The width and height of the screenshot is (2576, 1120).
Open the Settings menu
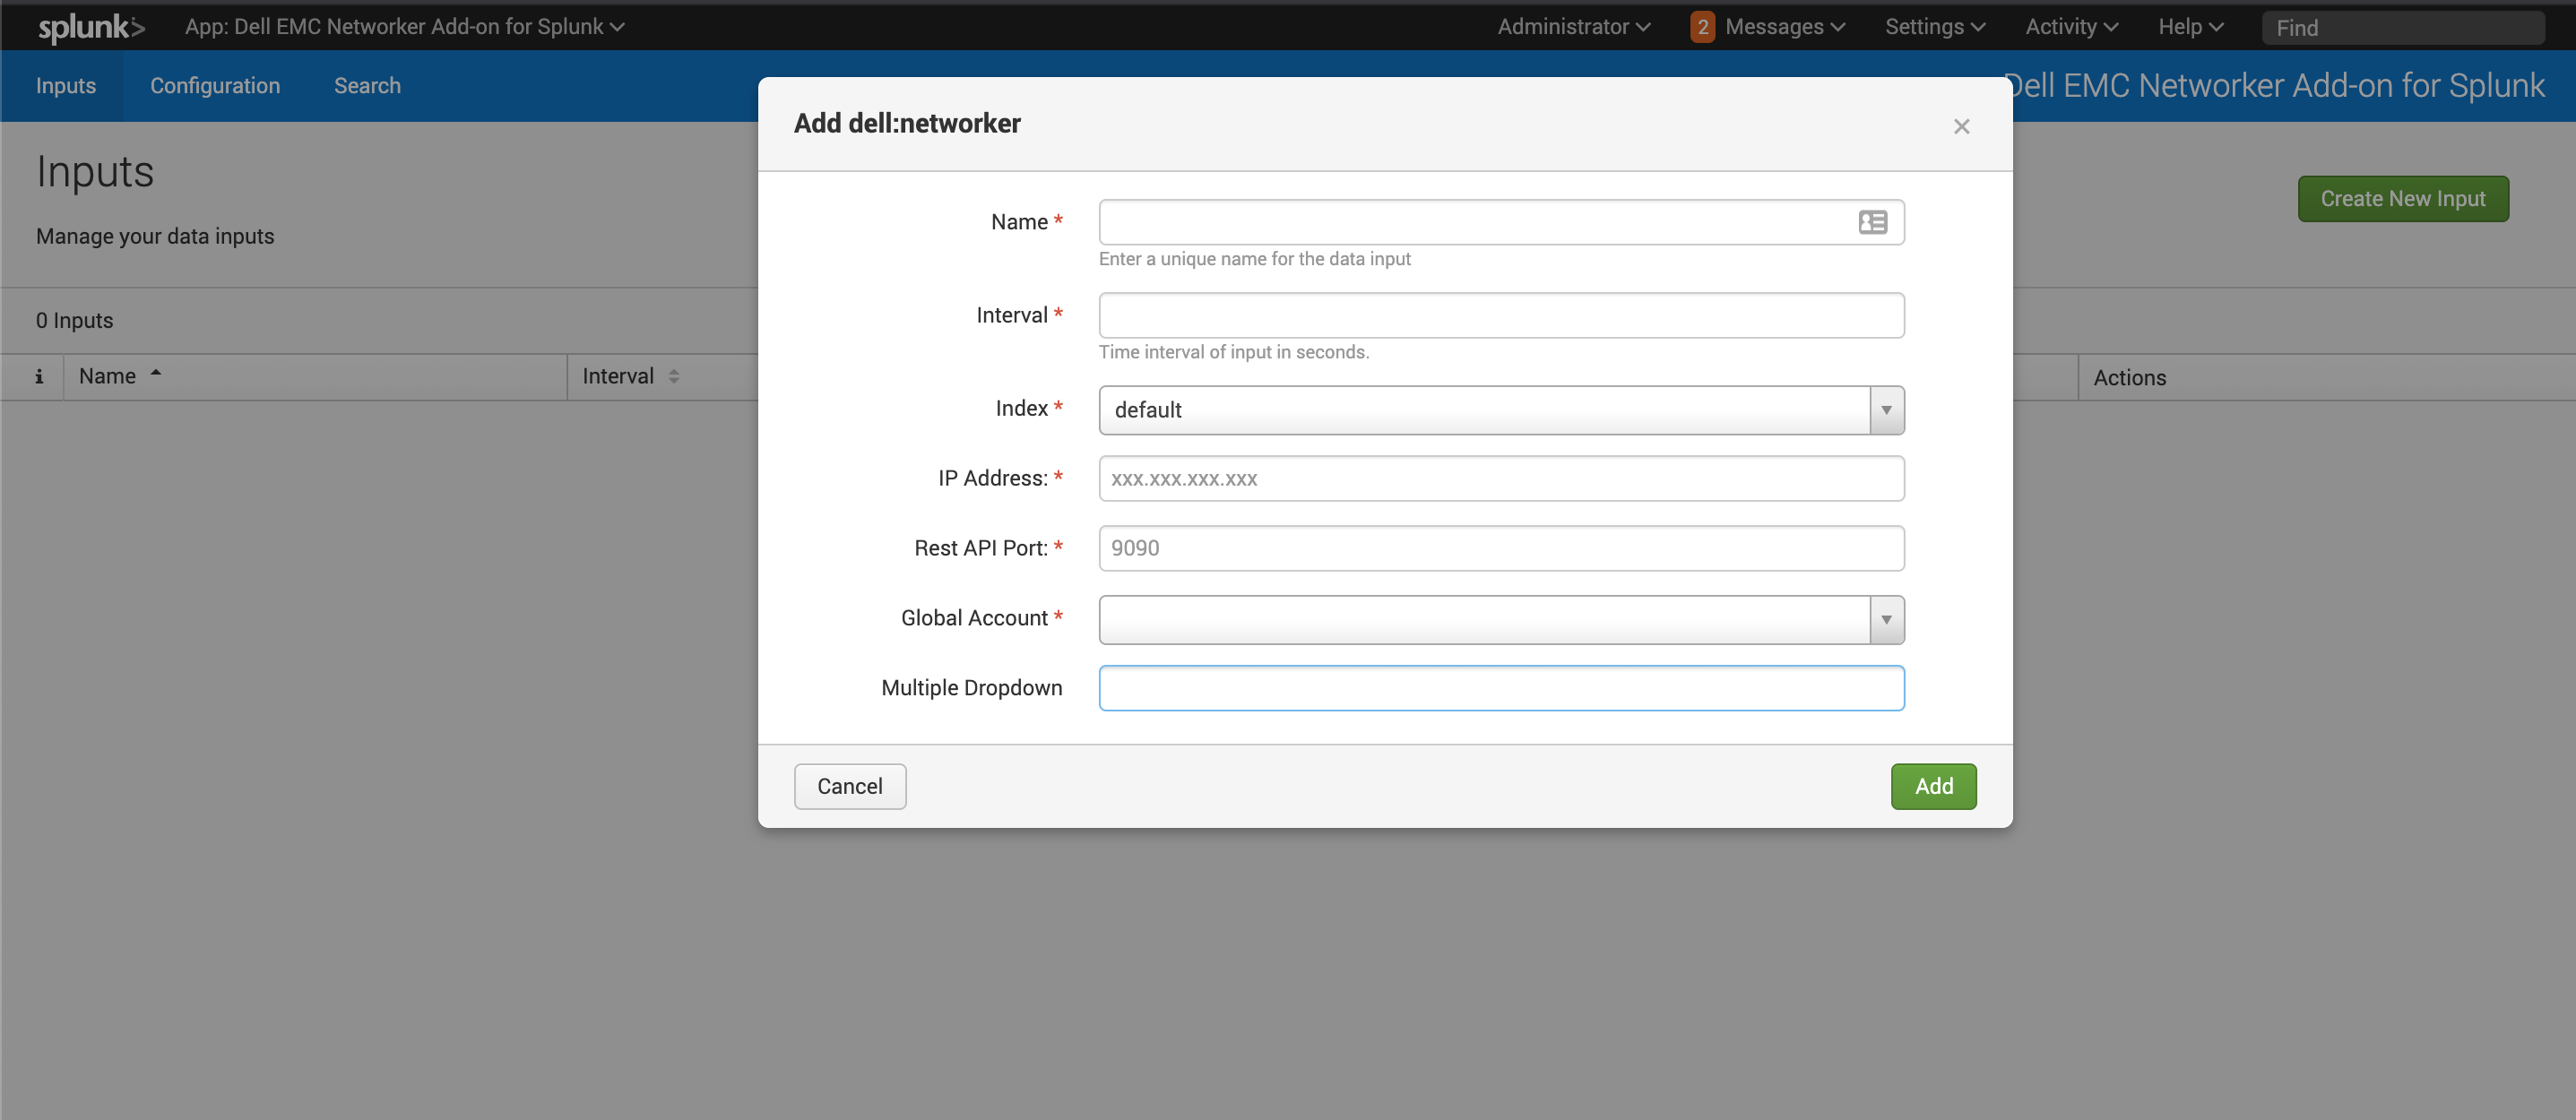[1933, 26]
